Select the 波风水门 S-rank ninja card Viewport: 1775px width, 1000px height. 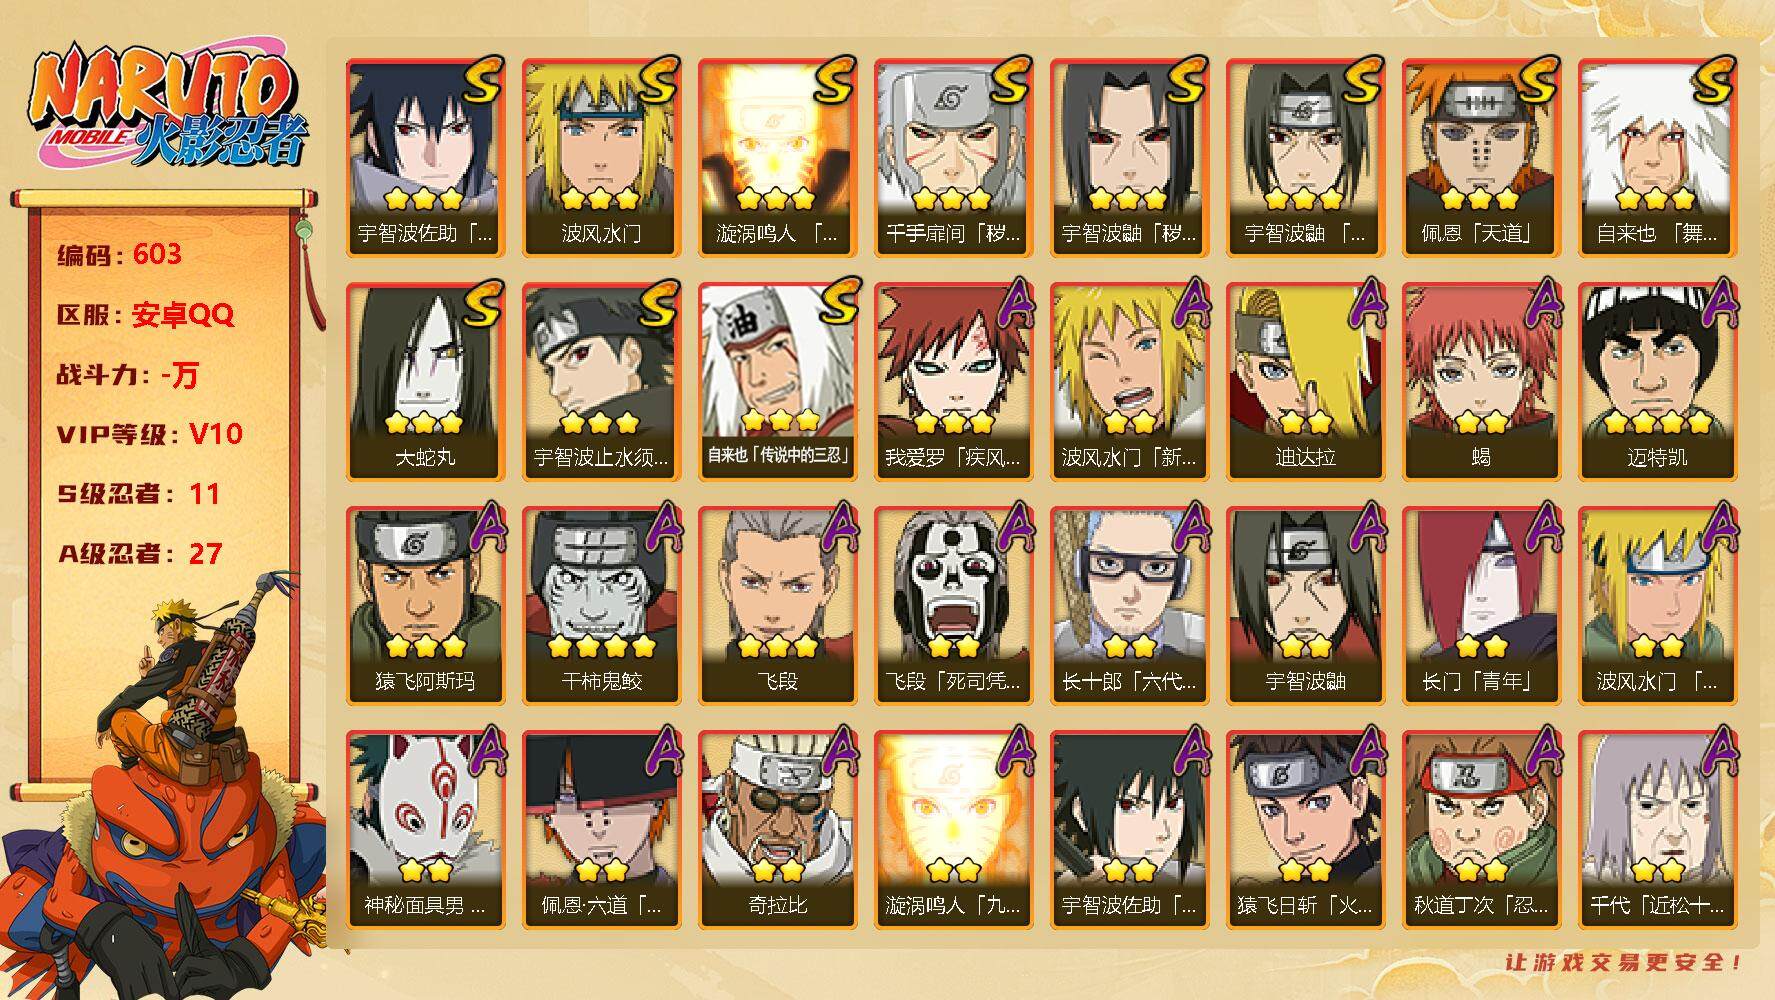(x=601, y=157)
